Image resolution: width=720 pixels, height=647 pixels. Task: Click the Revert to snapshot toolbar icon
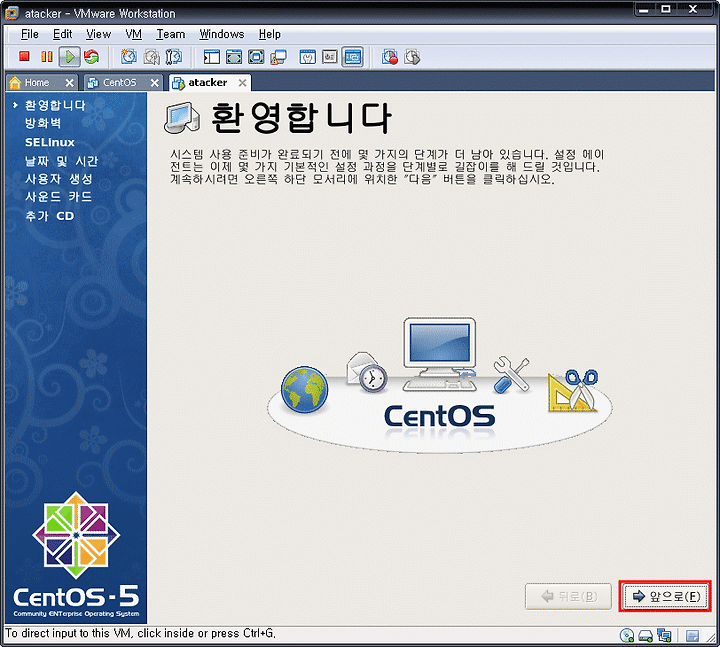click(x=151, y=57)
